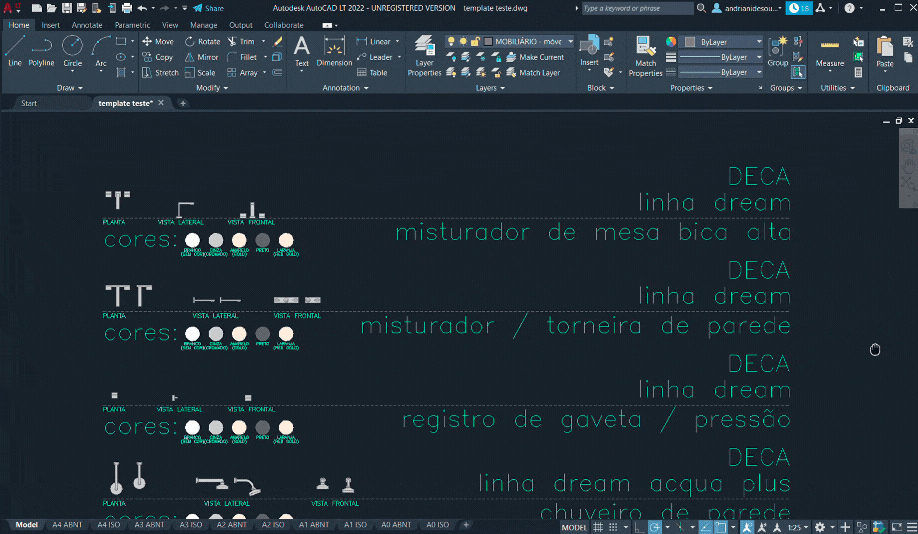This screenshot has height=534, width=918.
Task: Click the Leader annotation tool
Action: click(375, 57)
